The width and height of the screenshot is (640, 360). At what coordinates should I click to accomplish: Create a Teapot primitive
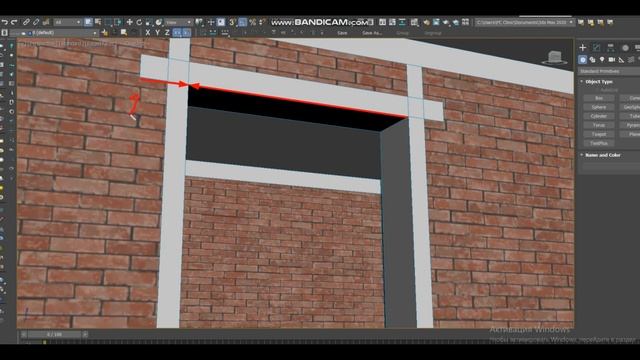pos(599,134)
